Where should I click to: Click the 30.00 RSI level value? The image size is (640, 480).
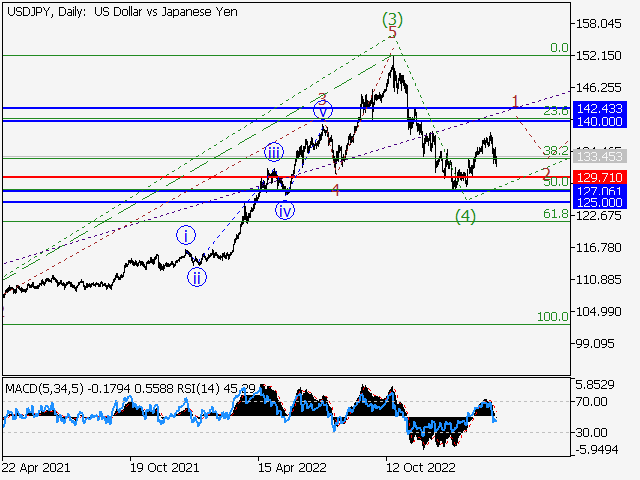pos(591,432)
